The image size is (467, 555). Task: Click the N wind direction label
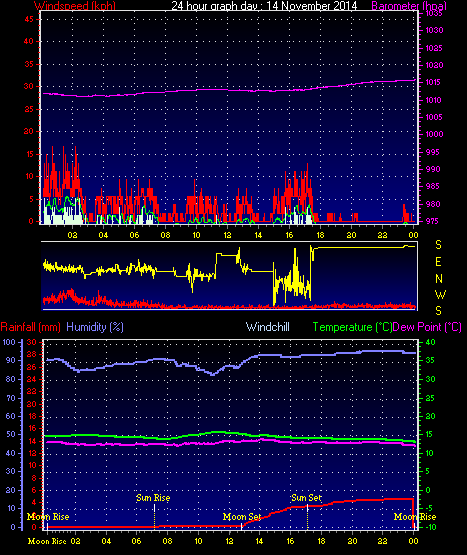439,279
